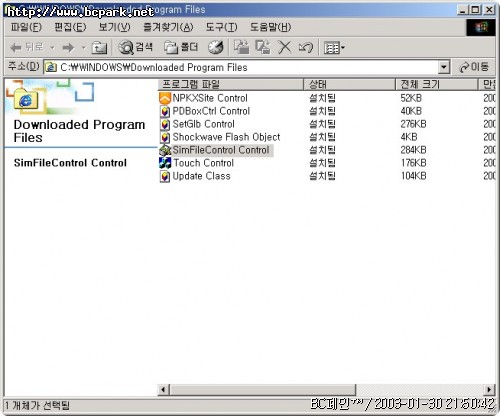
Task: Click the 이동 (Go) button
Action: coord(474,67)
